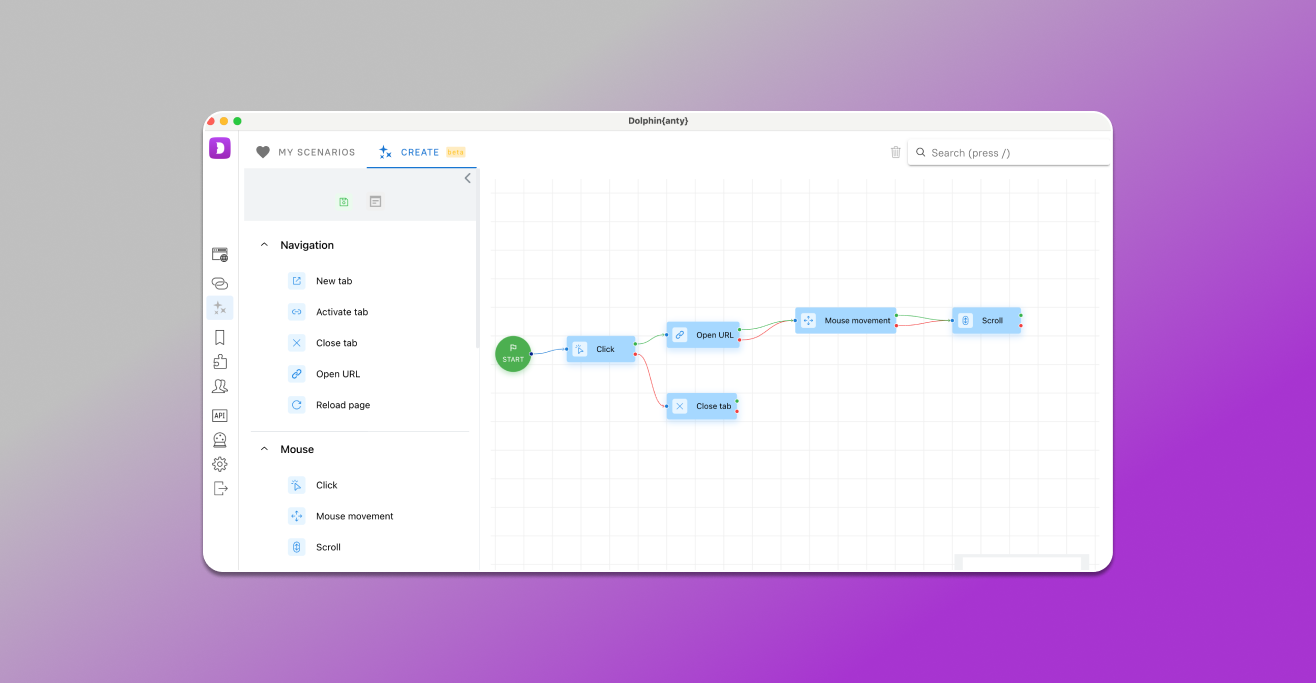The width and height of the screenshot is (1316, 683).
Task: Collapse the left blocks panel chevron
Action: [x=467, y=178]
